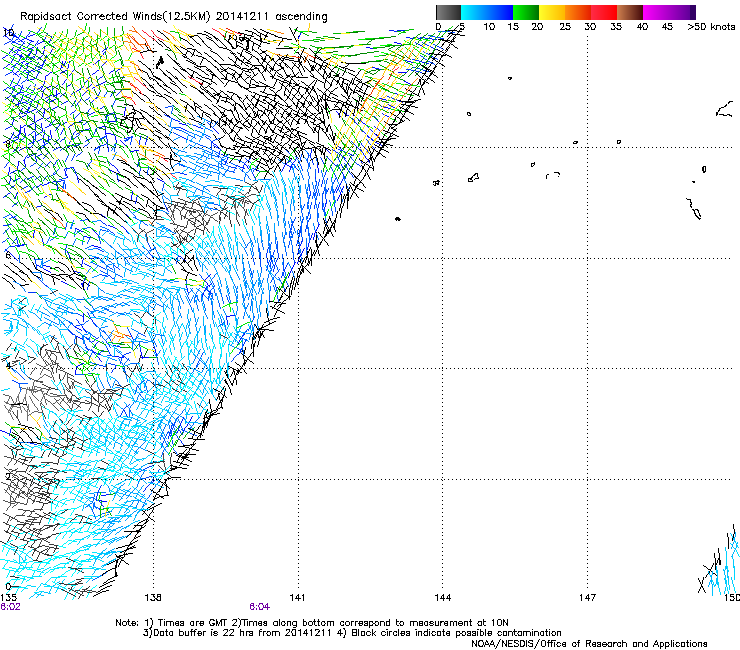Click the 138 longitude axis label
This screenshot has height=650, width=740.
point(153,598)
